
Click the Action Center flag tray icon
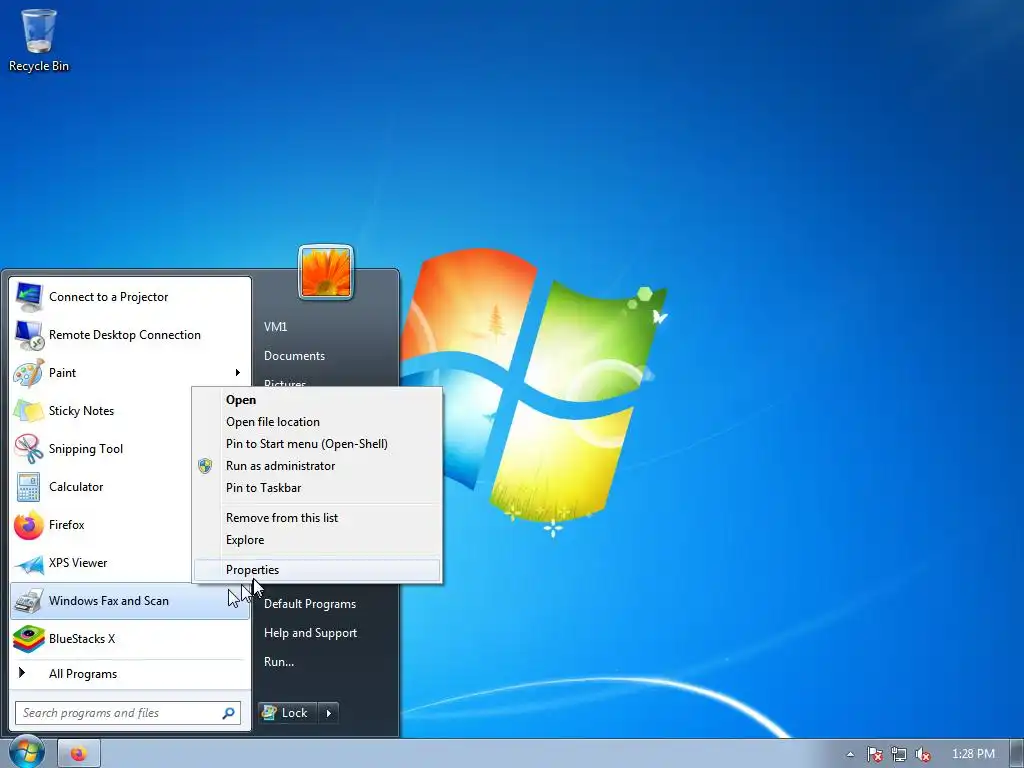coord(874,754)
